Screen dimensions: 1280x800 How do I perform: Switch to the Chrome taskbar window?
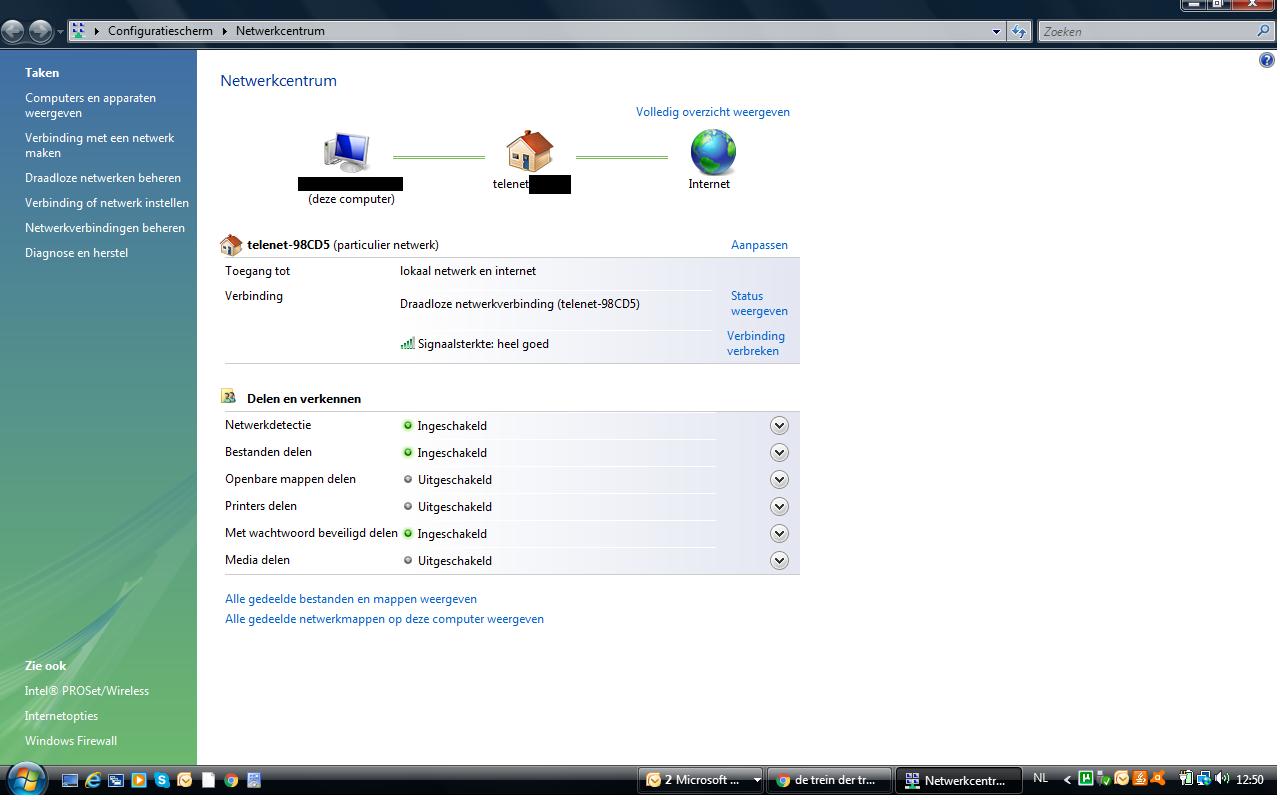click(829, 780)
